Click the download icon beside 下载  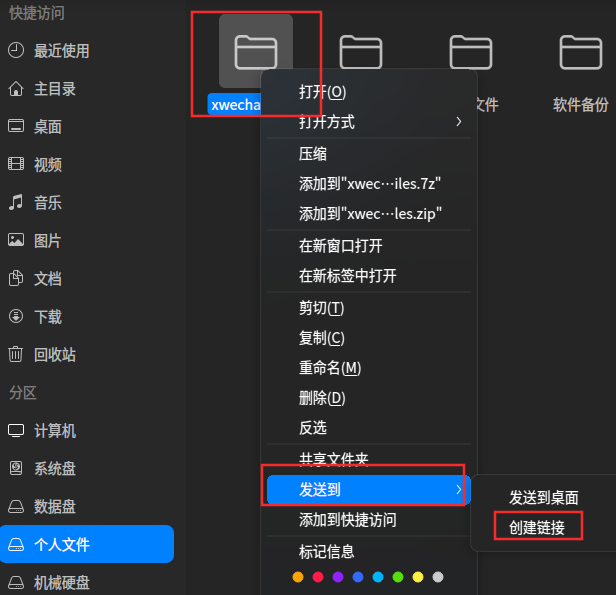click(x=16, y=316)
